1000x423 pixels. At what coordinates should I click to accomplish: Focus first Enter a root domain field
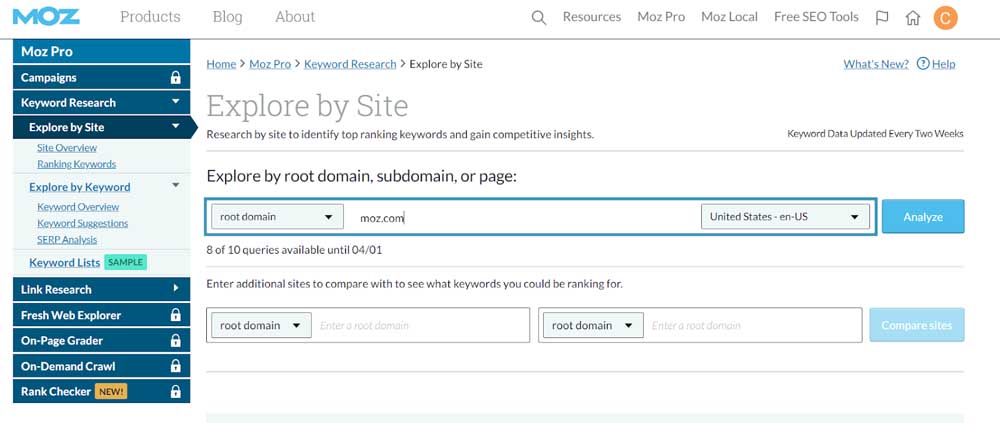pos(421,325)
